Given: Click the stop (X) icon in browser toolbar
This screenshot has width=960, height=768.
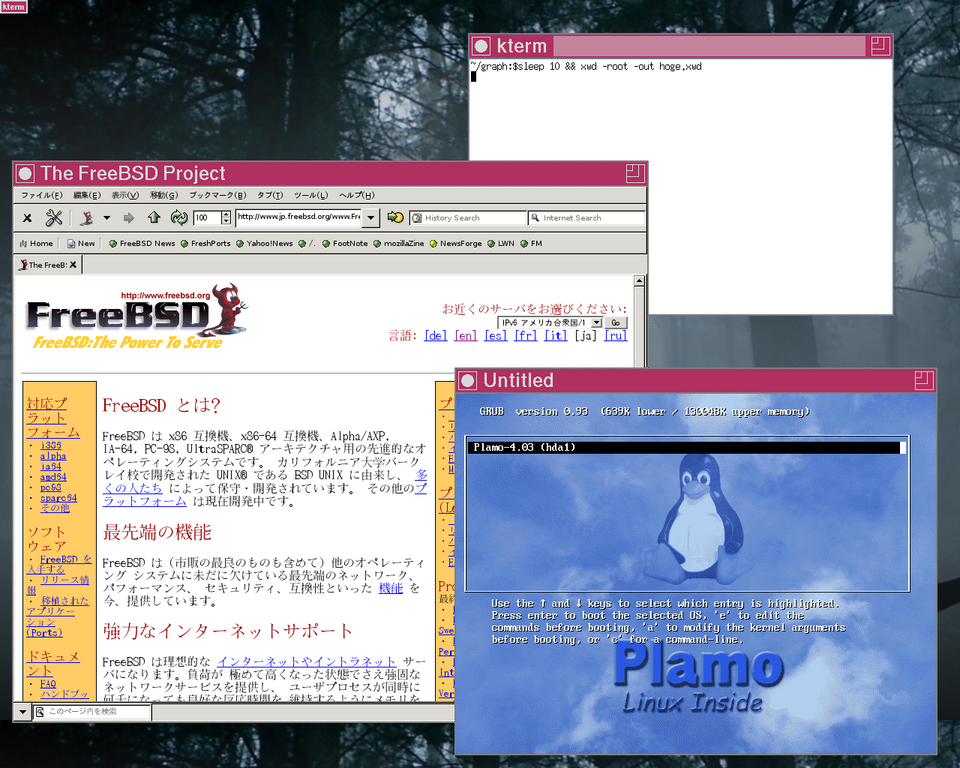Looking at the screenshot, I should (x=27, y=217).
